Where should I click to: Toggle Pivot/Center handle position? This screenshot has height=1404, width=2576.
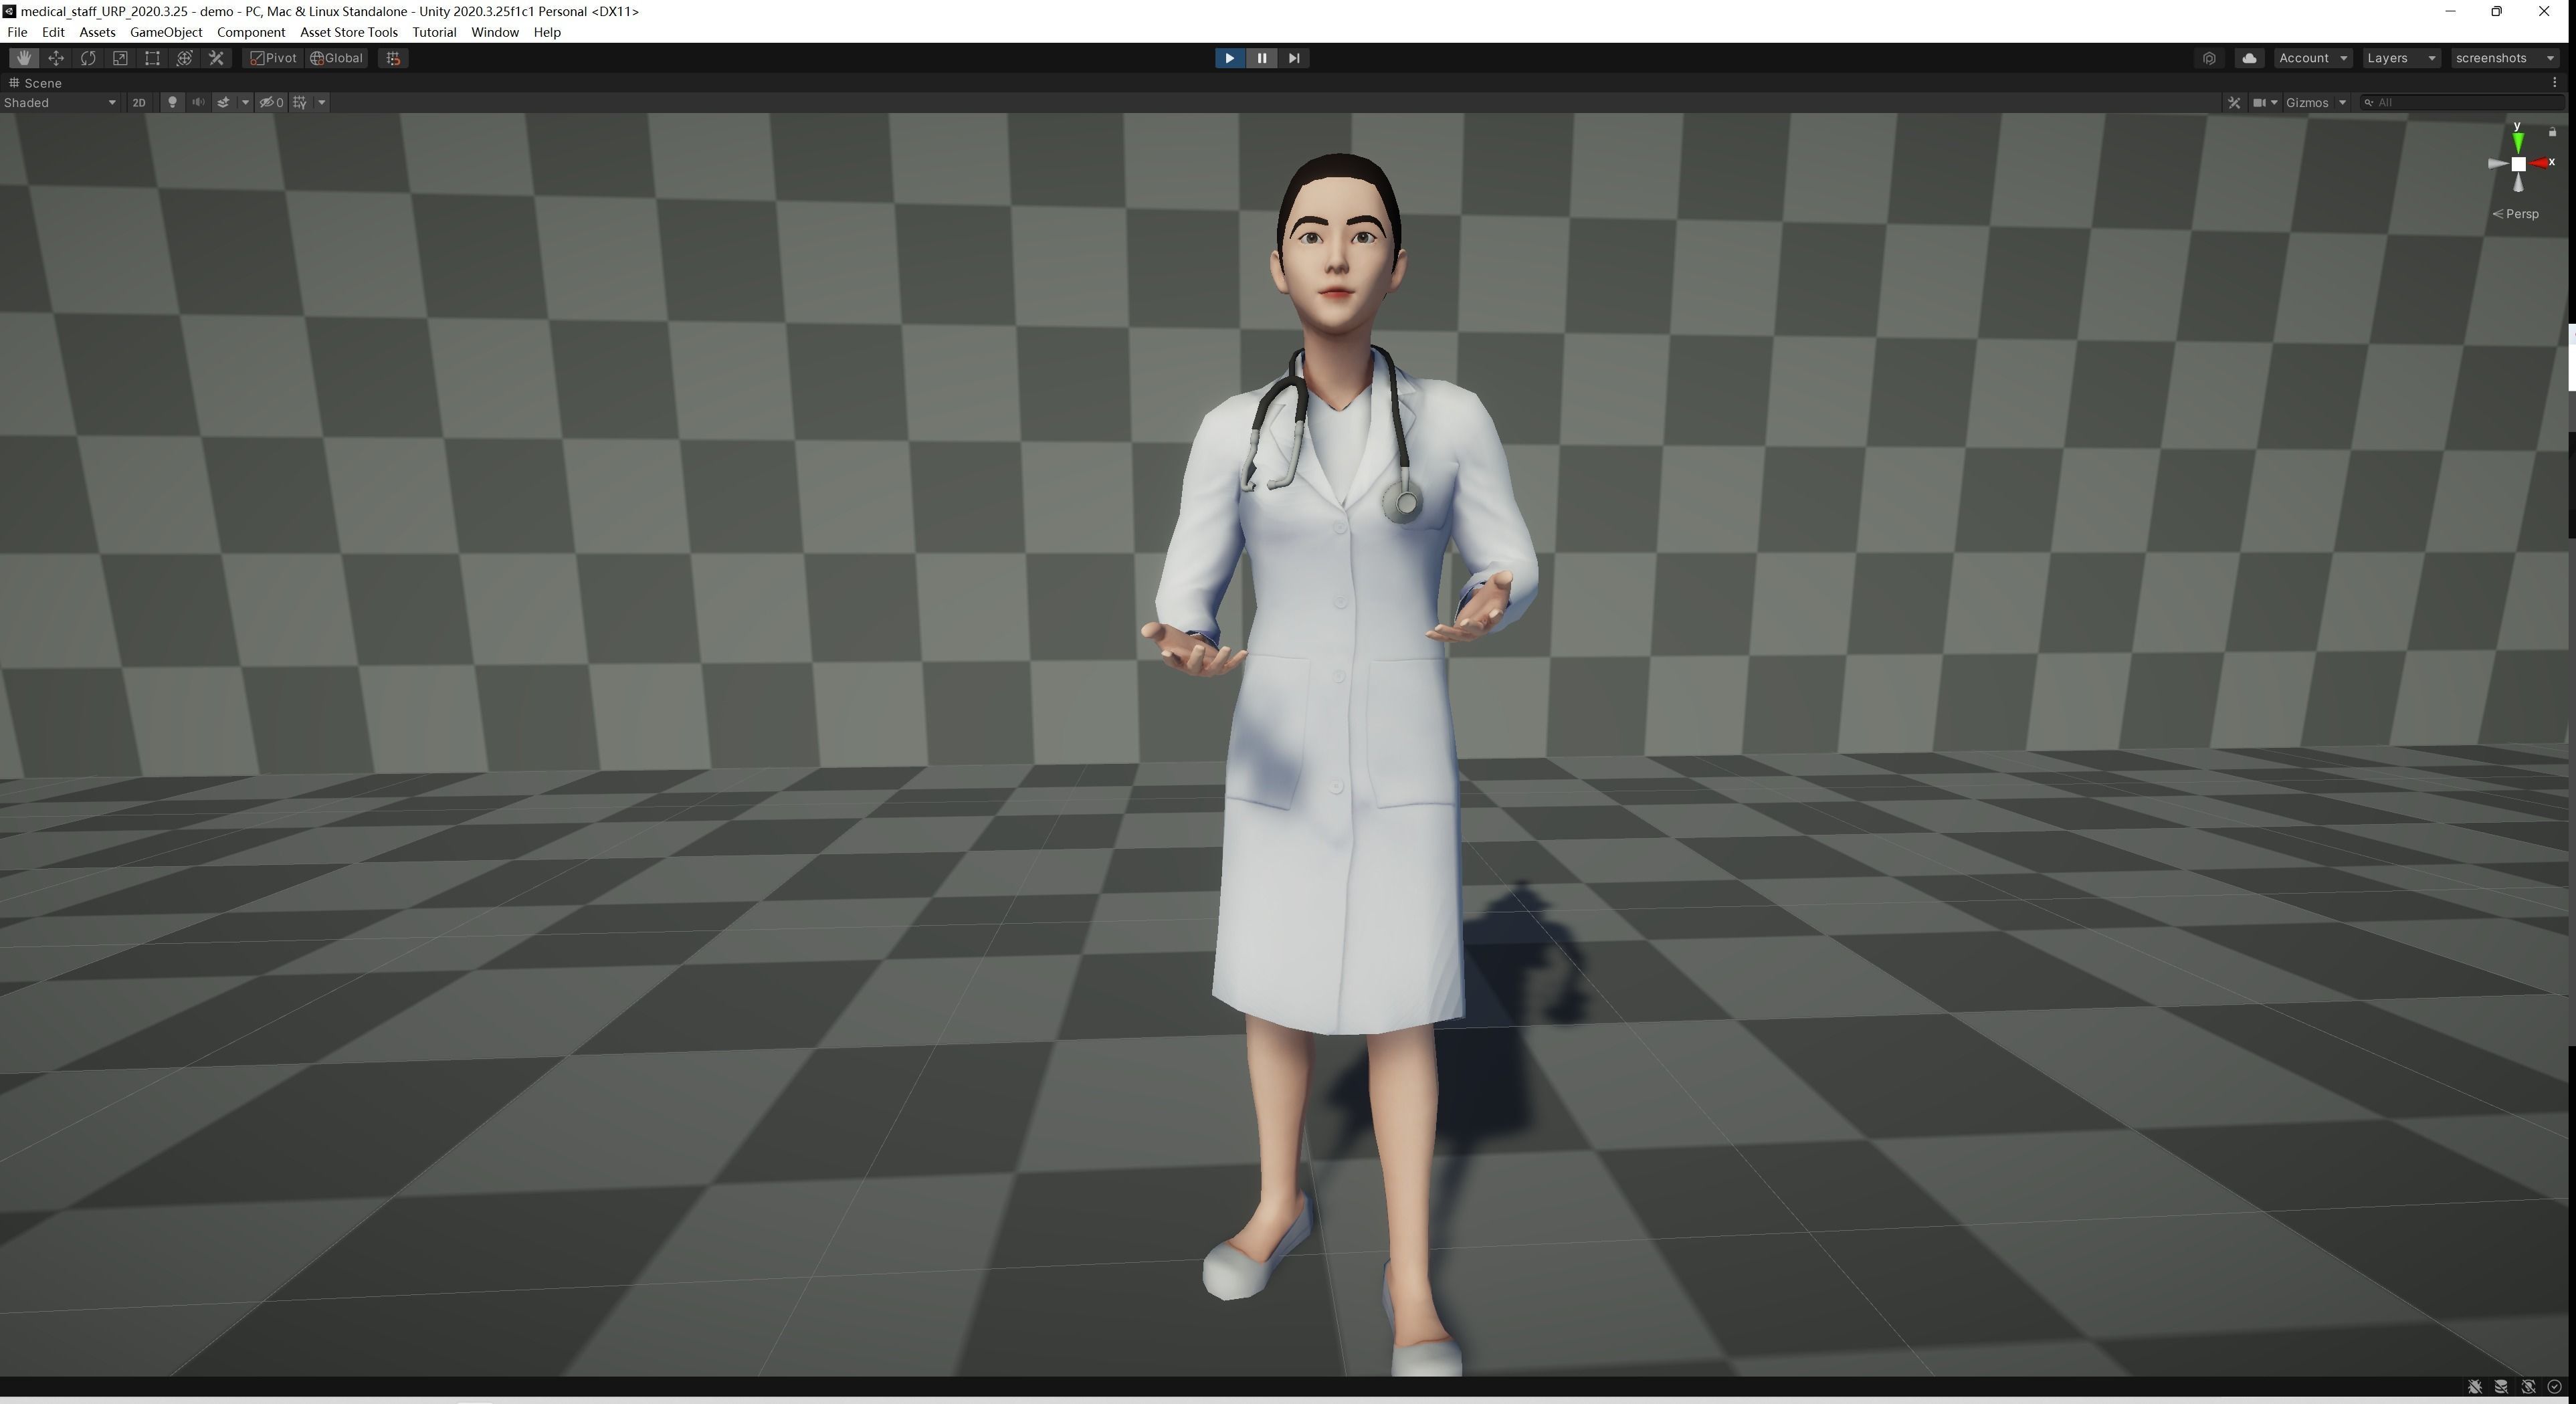click(x=273, y=58)
